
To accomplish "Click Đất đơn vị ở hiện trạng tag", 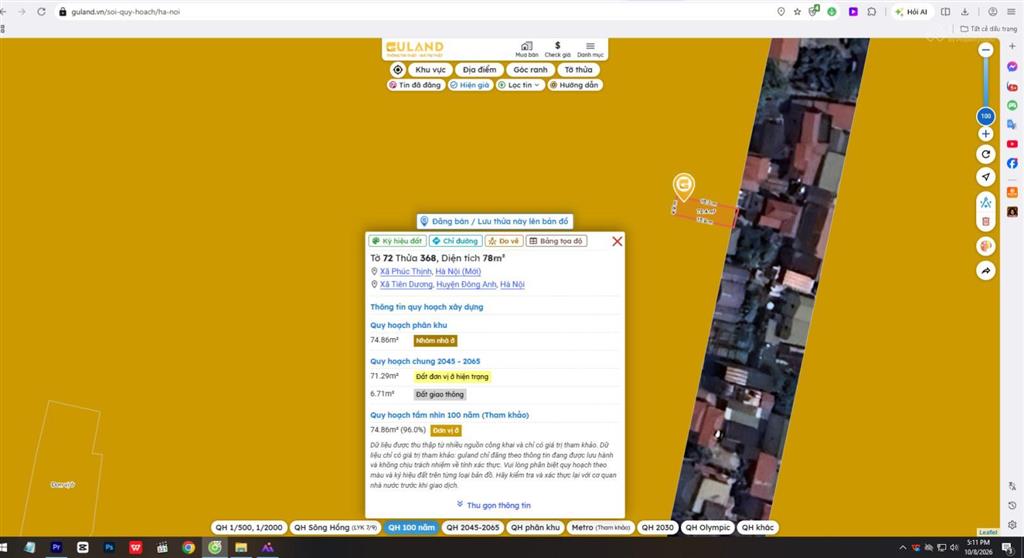I will pyautogui.click(x=452, y=376).
